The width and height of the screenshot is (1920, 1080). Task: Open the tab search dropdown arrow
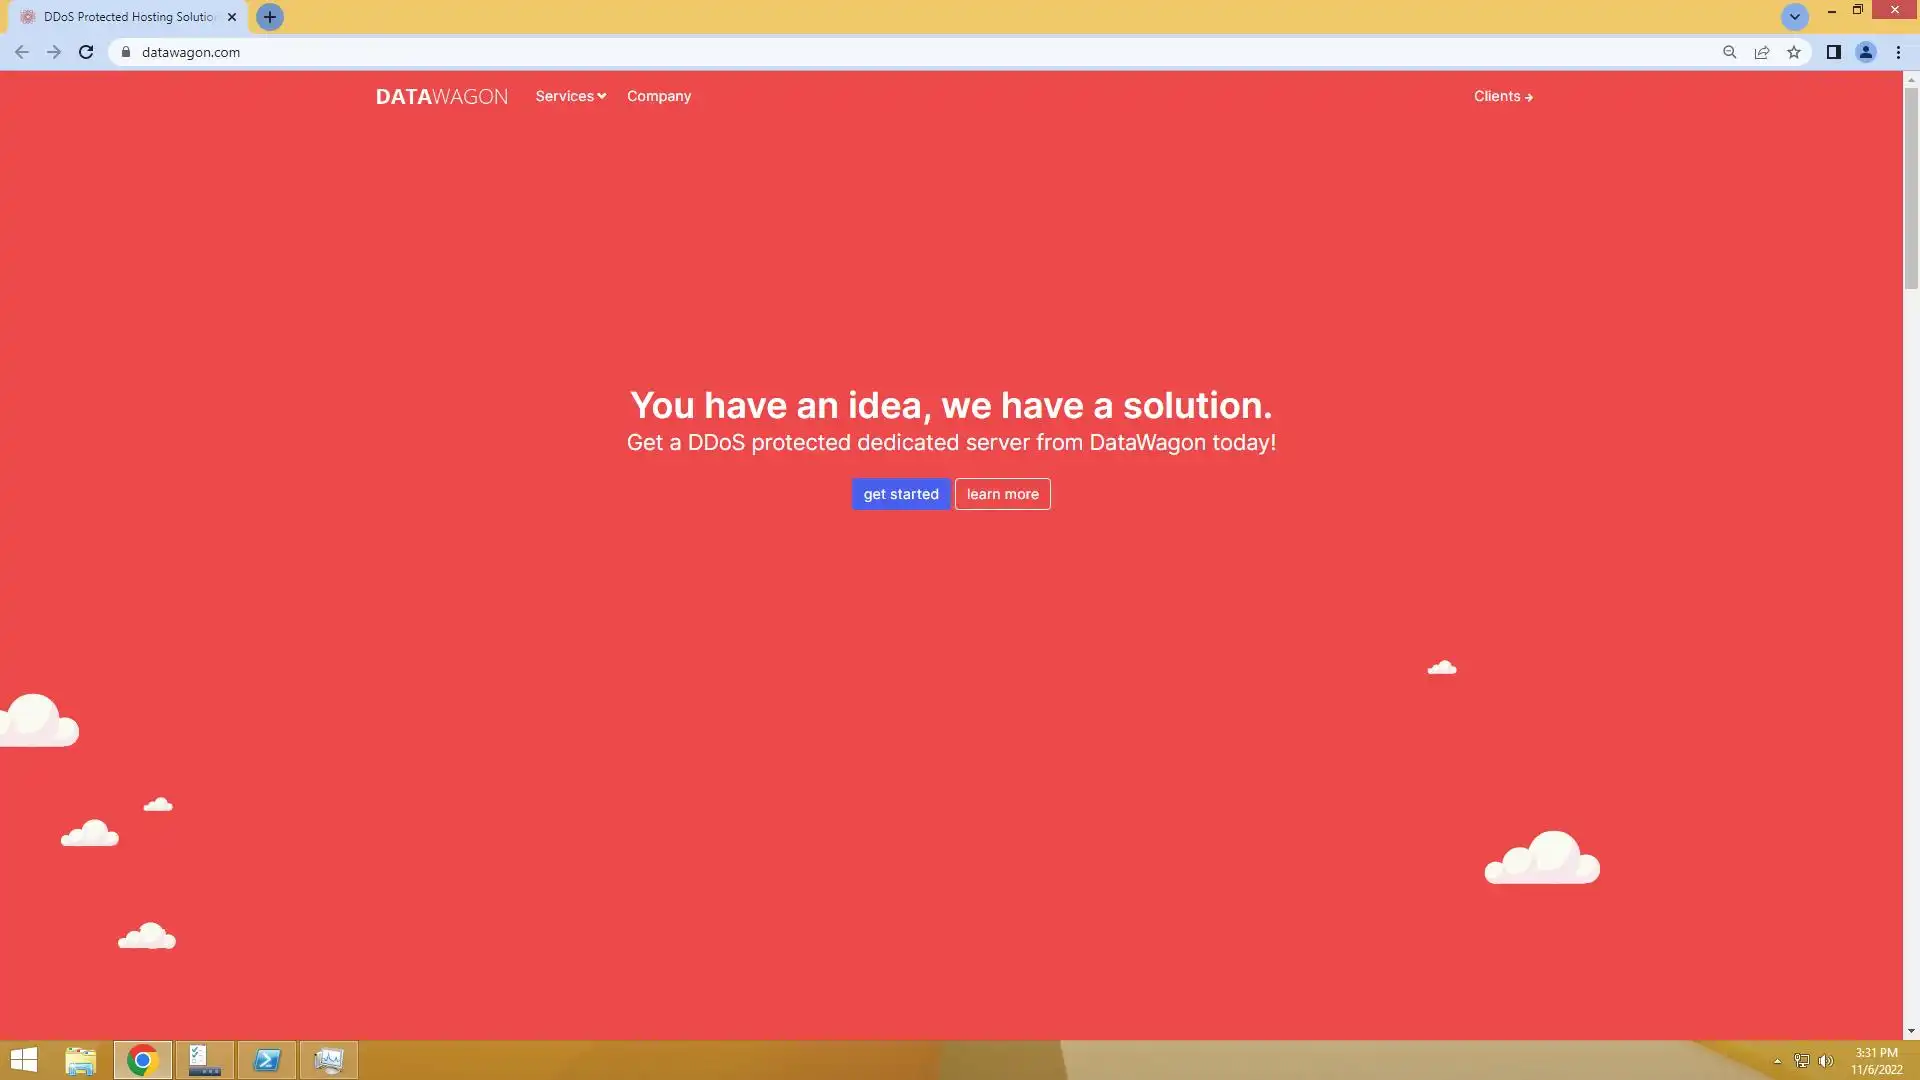(1794, 17)
